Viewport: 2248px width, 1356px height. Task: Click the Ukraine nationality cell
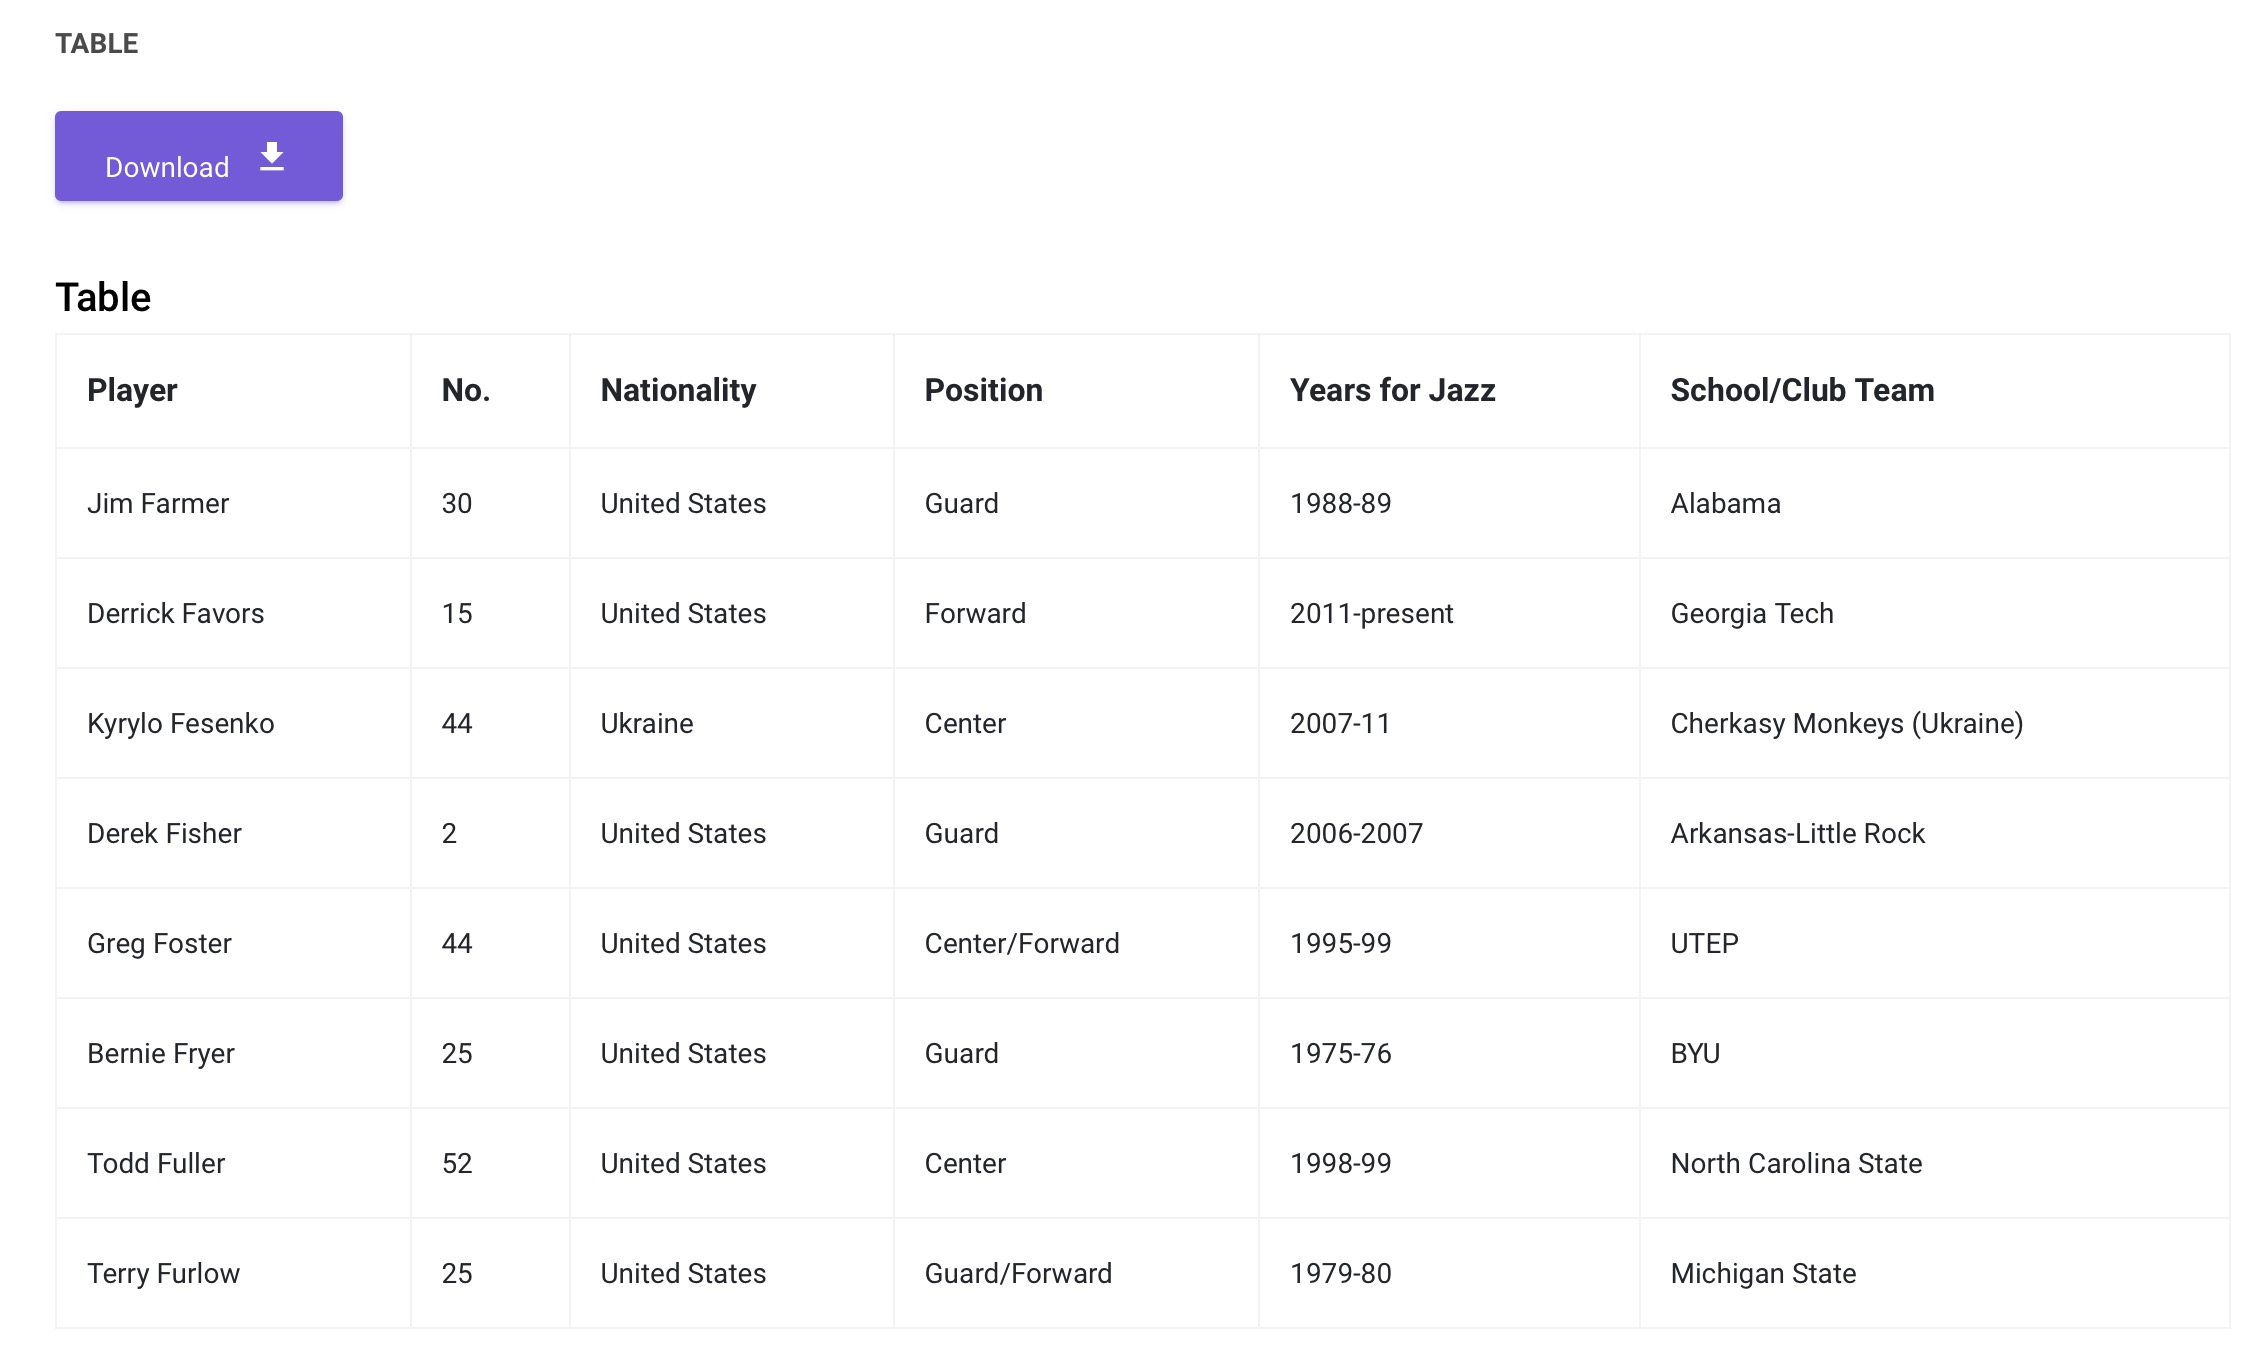(731, 723)
